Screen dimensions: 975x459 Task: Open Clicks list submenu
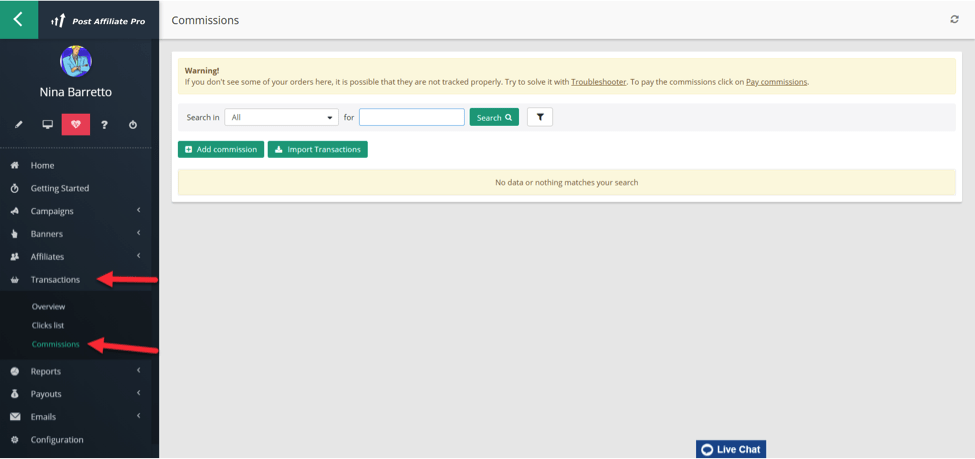point(48,325)
